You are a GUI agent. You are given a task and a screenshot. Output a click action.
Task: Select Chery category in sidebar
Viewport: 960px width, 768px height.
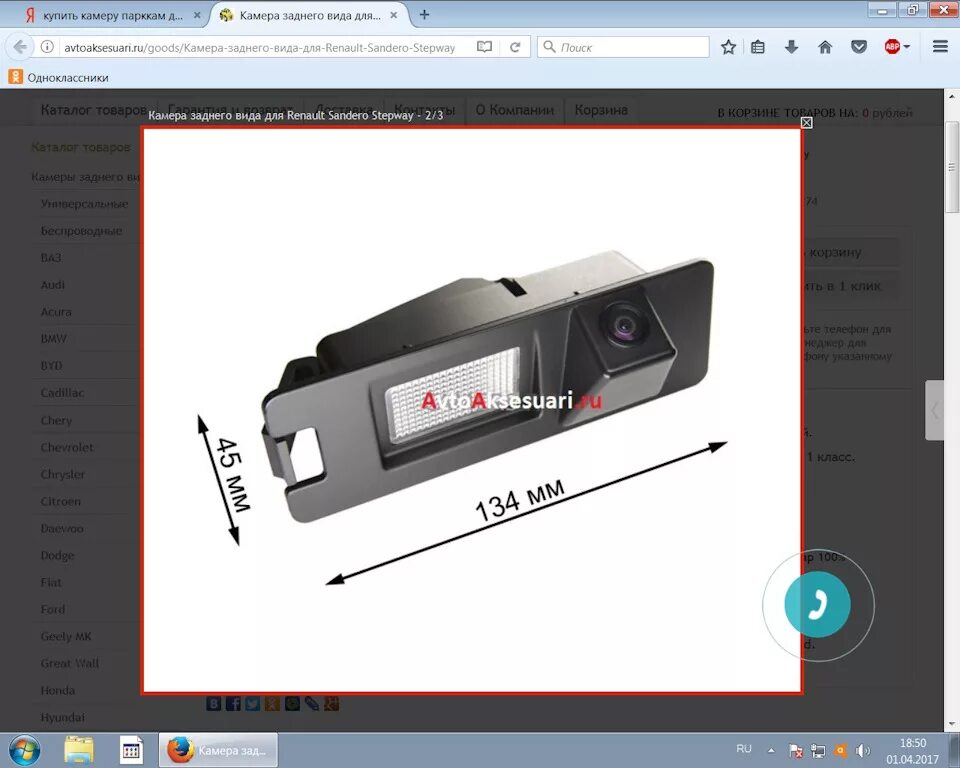tap(56, 421)
